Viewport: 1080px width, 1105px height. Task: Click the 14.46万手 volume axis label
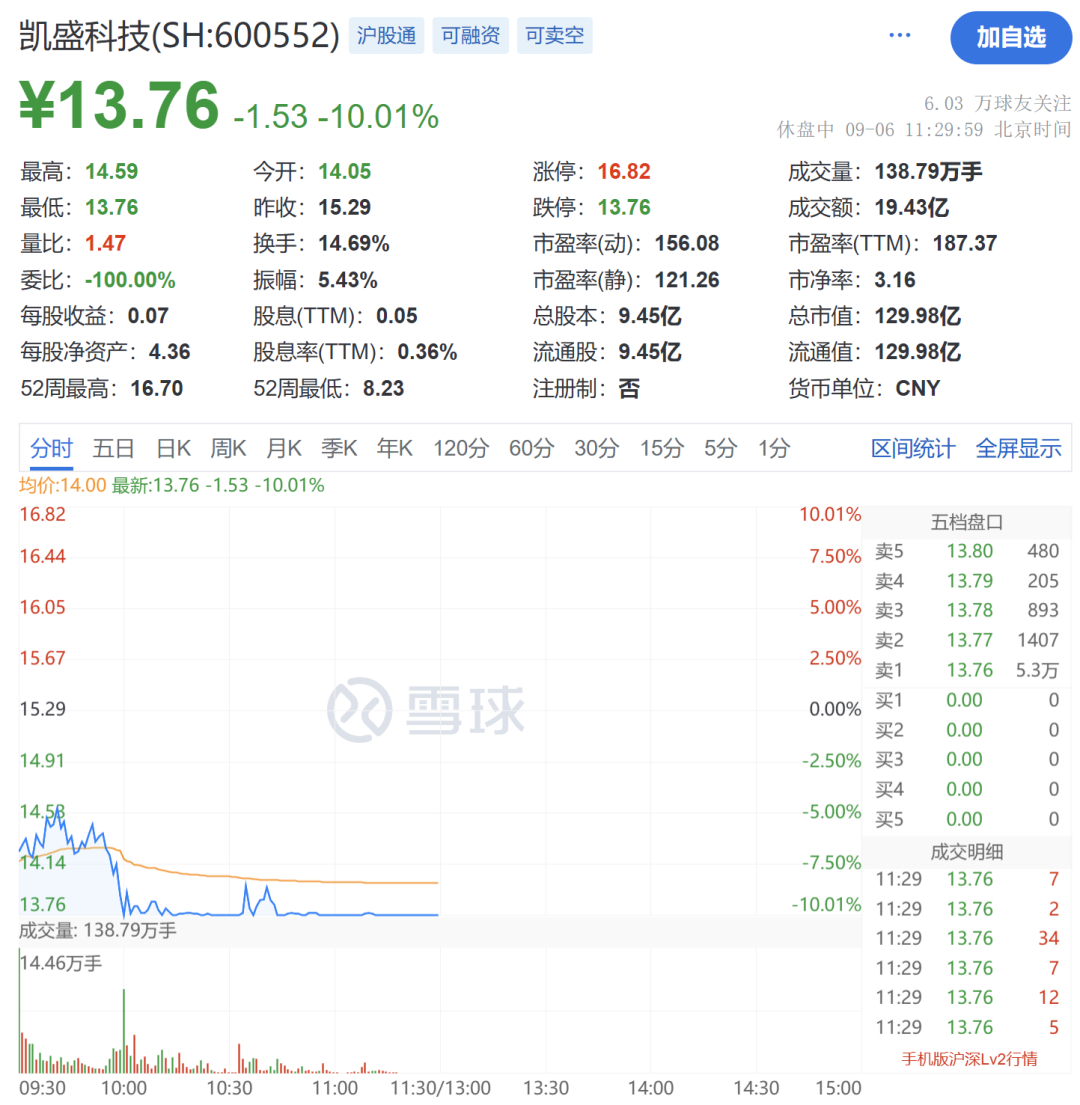(x=62, y=963)
